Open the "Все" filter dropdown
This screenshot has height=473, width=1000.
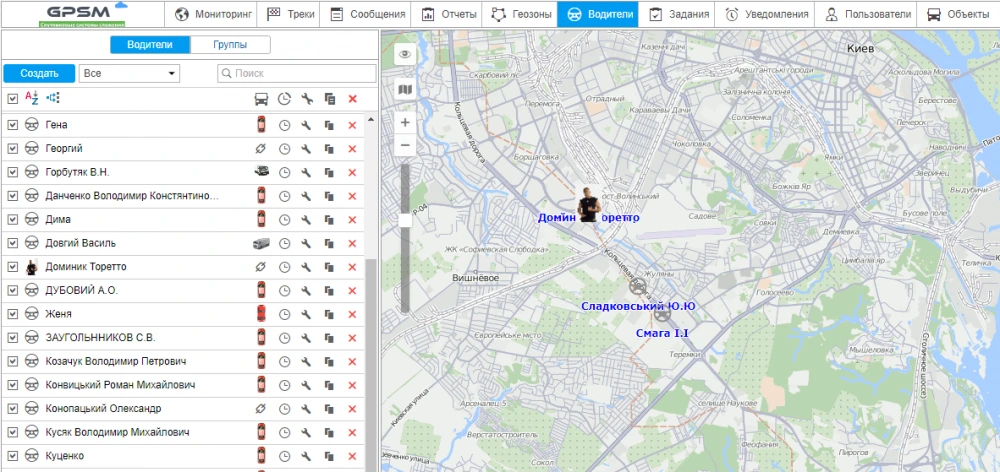[129, 73]
